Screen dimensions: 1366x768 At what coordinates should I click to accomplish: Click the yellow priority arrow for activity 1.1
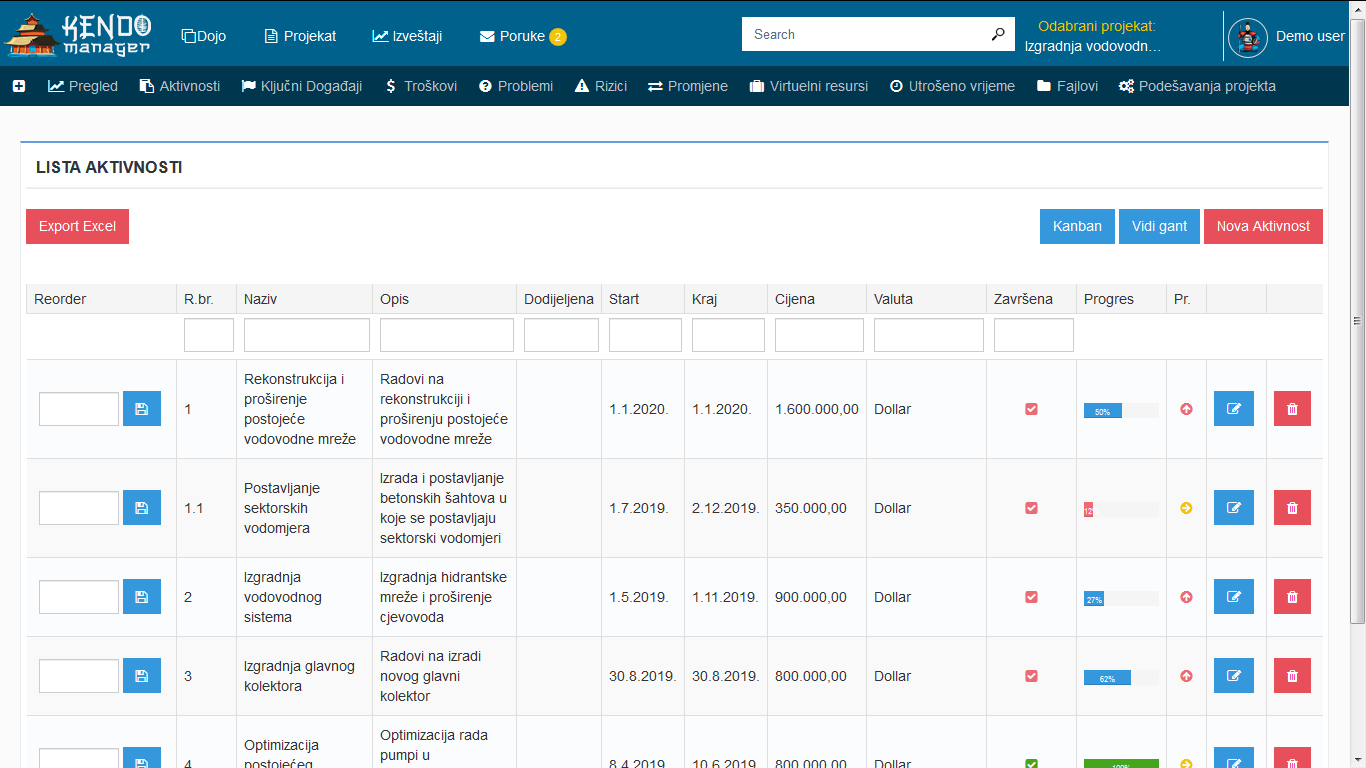point(1186,508)
